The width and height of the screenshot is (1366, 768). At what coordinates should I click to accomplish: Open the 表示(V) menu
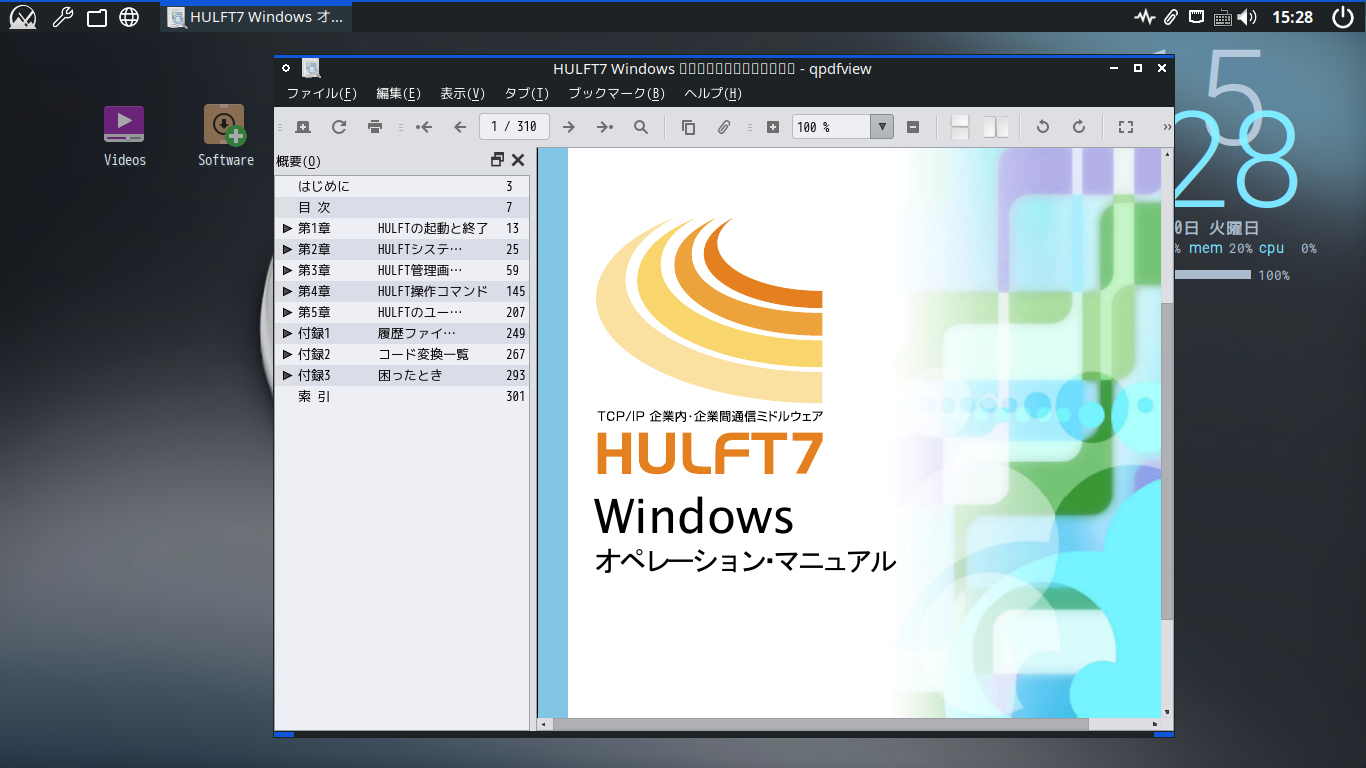tap(462, 93)
